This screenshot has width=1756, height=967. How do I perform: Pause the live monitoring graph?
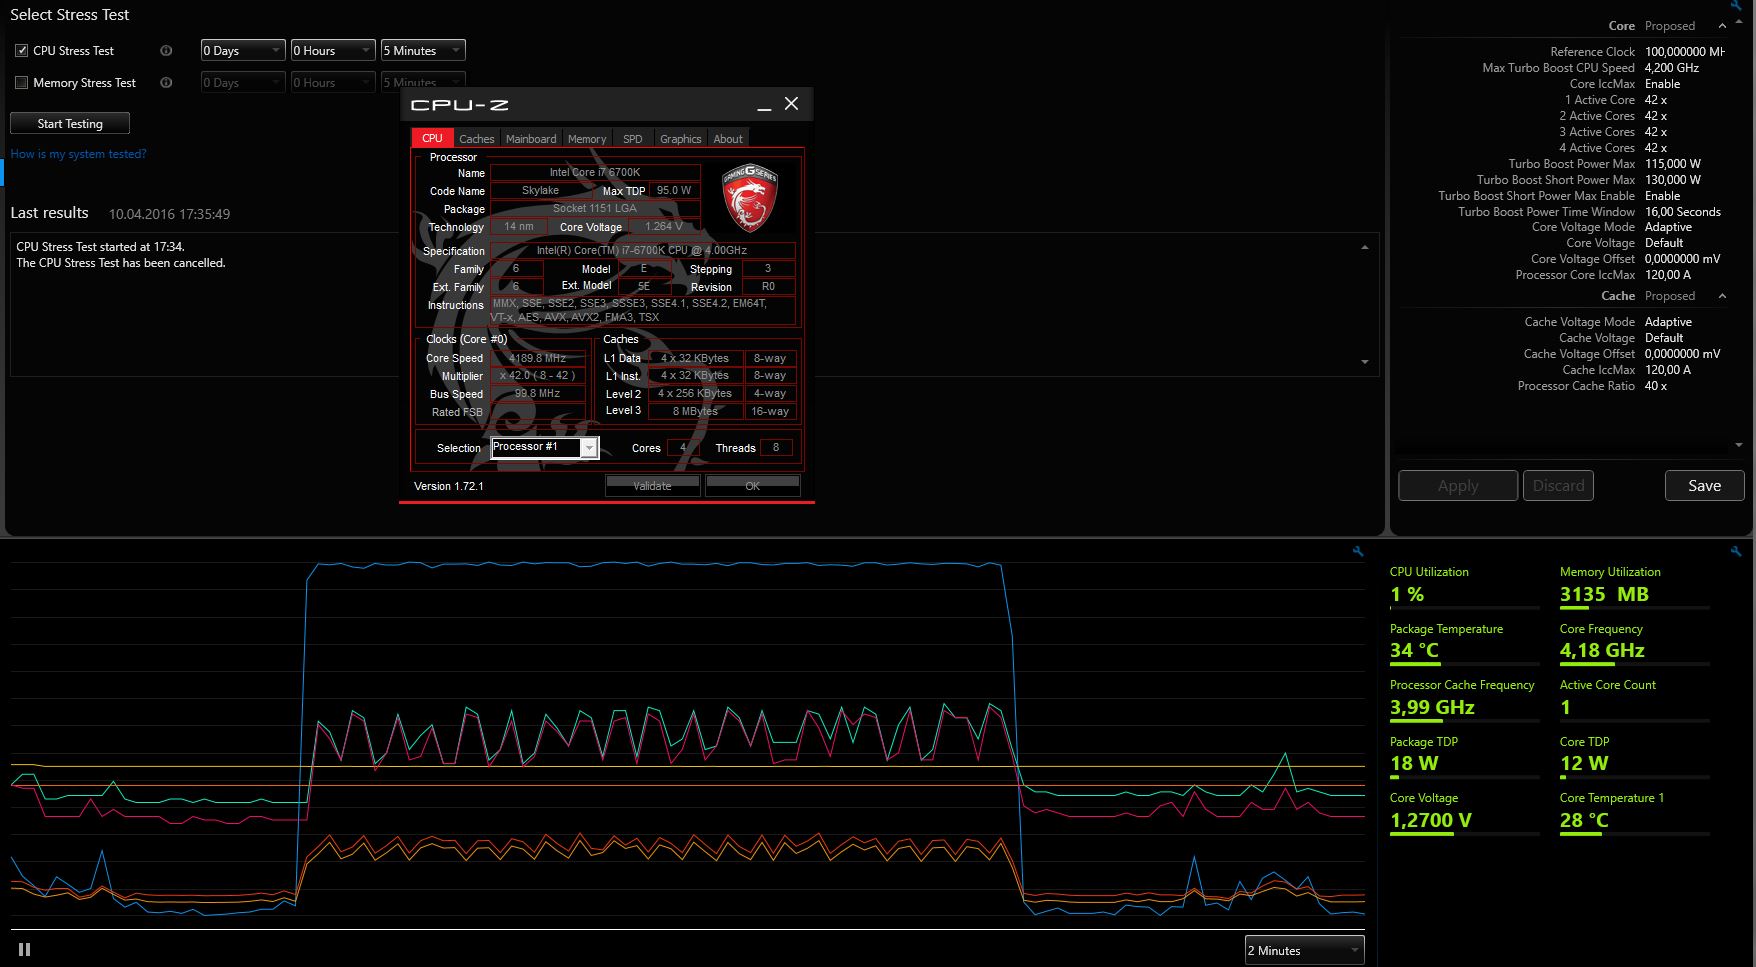coord(24,950)
